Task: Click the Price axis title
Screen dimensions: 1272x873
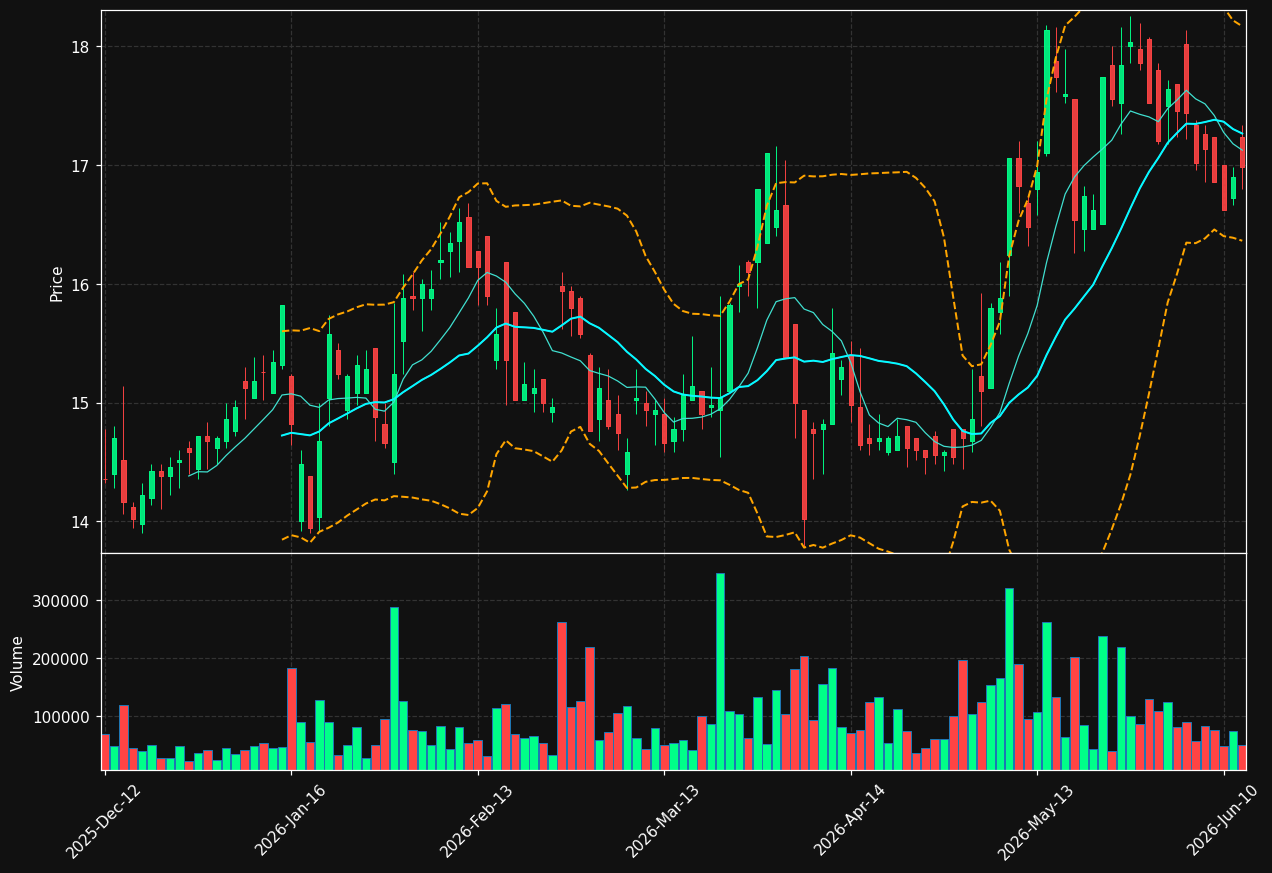Action: 57,283
